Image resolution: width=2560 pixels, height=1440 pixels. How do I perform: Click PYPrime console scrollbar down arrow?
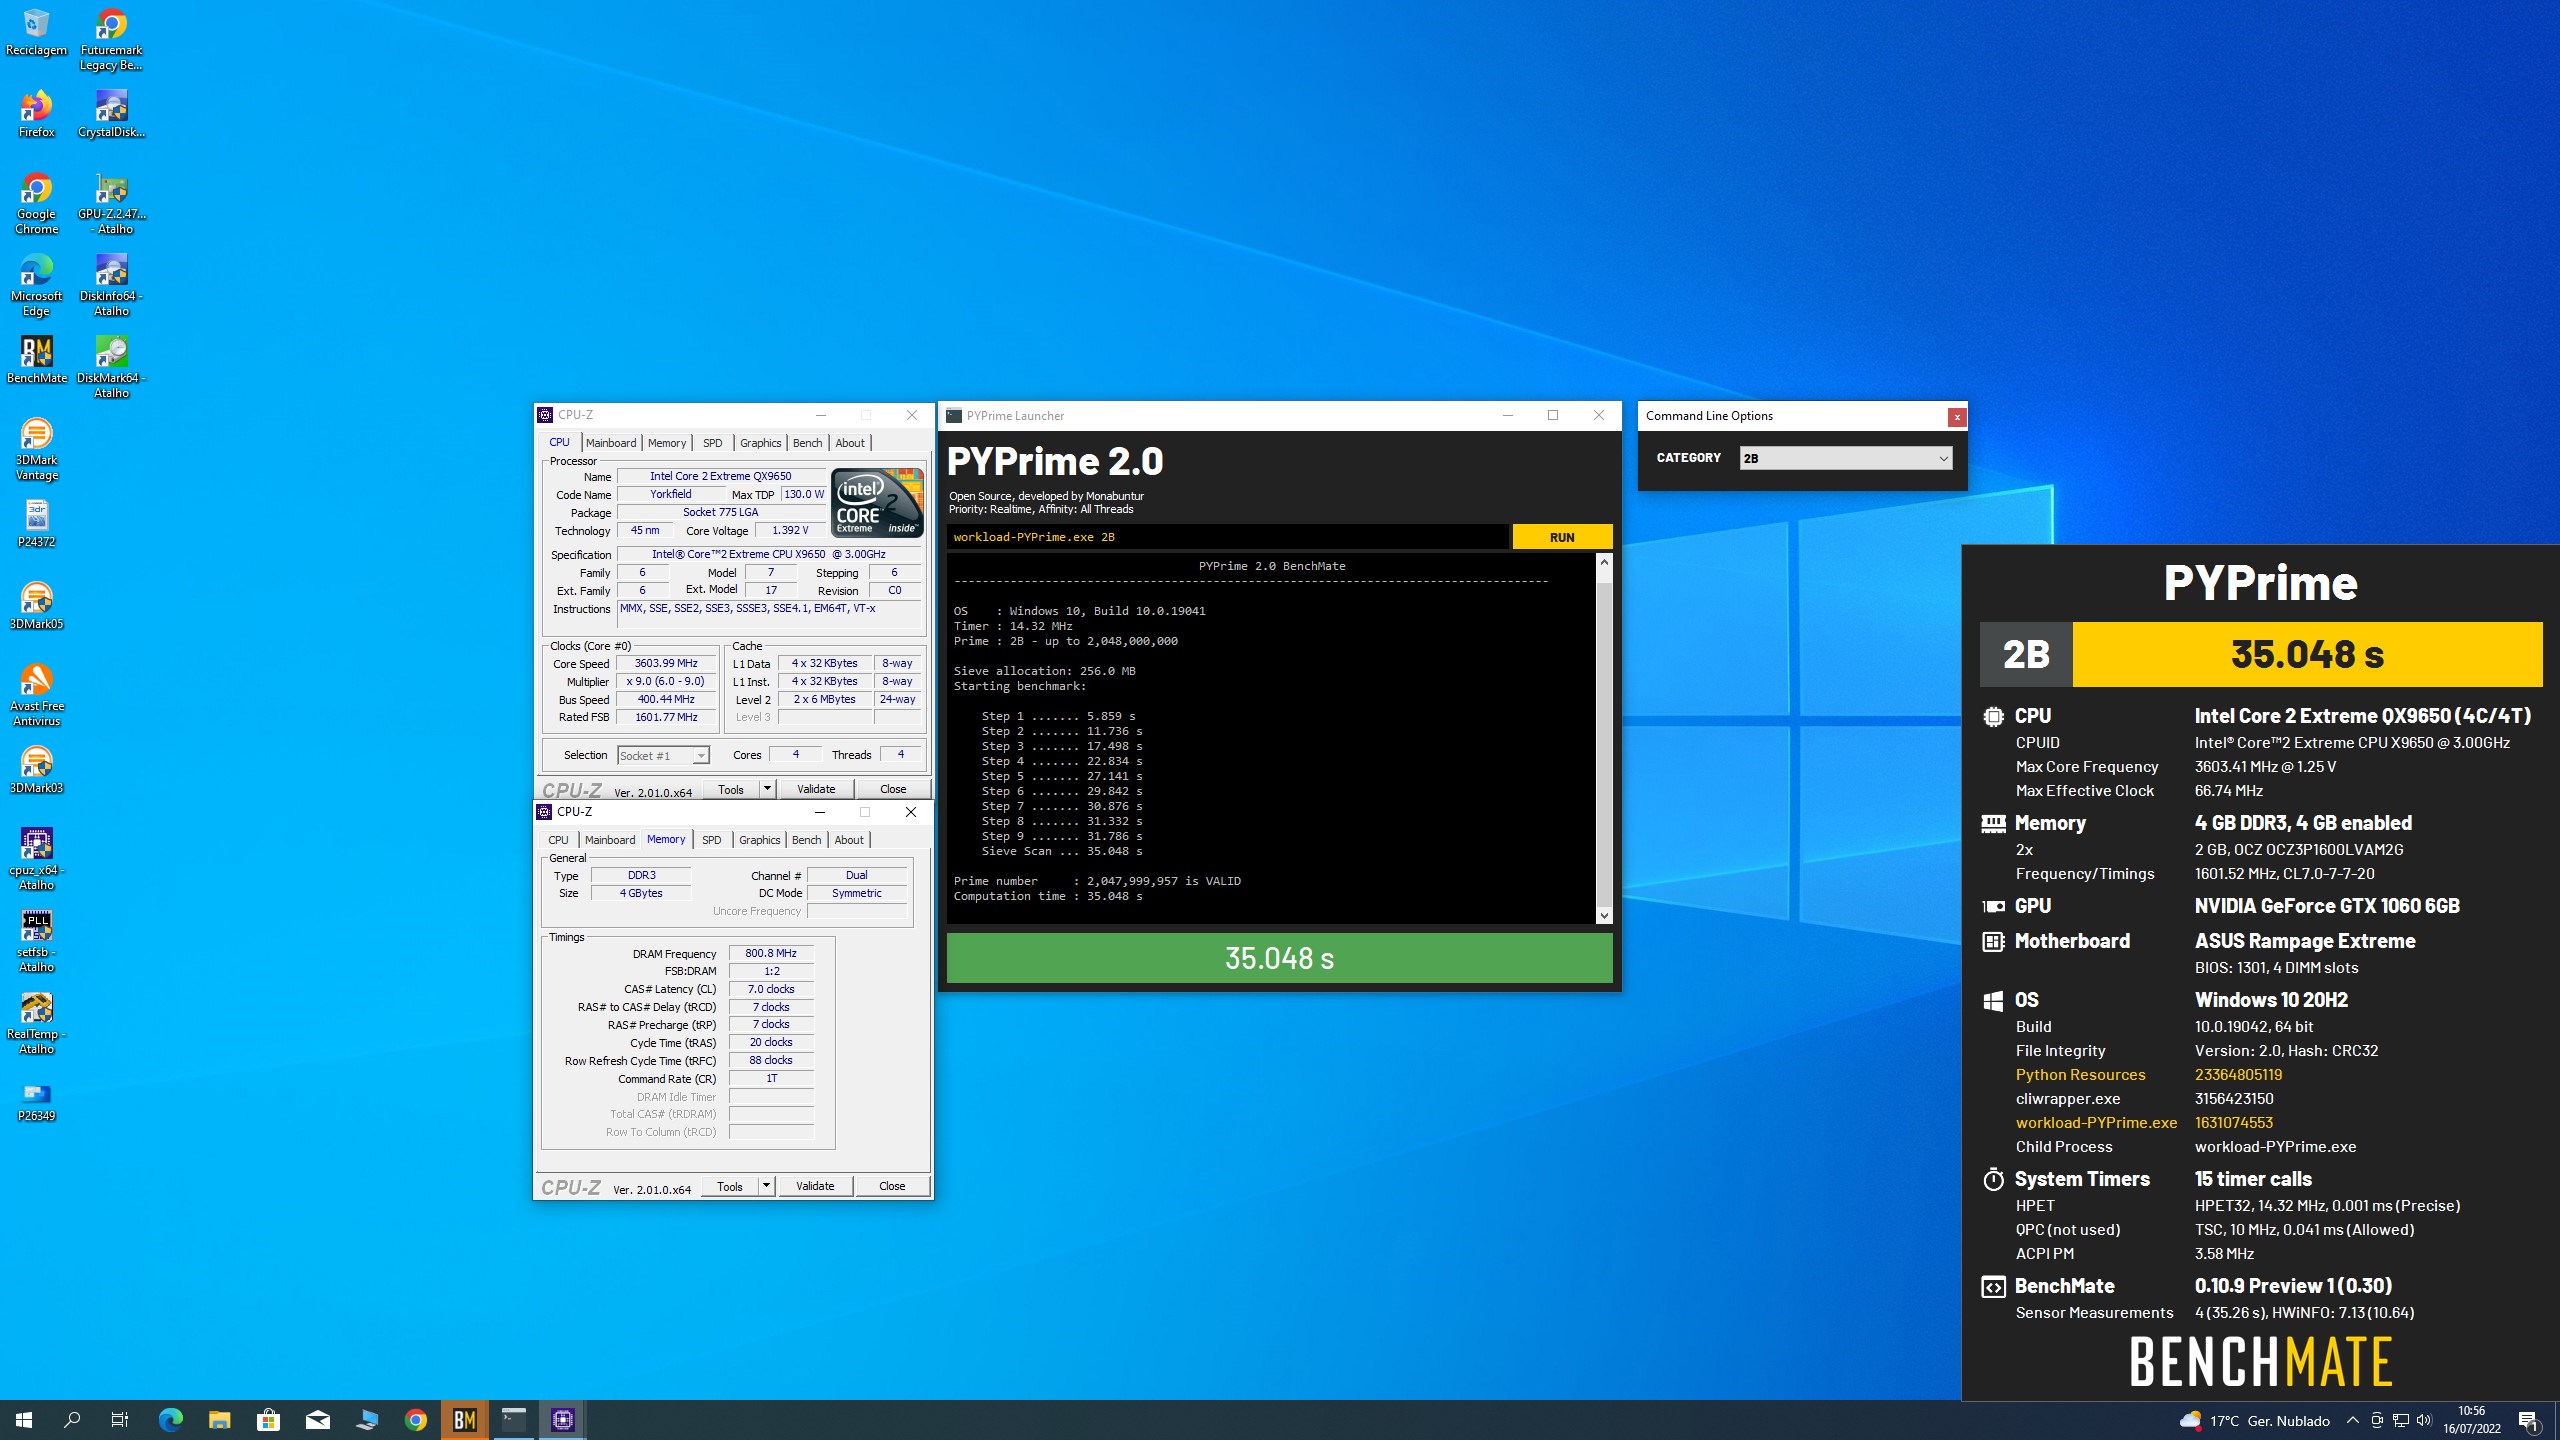1604,915
